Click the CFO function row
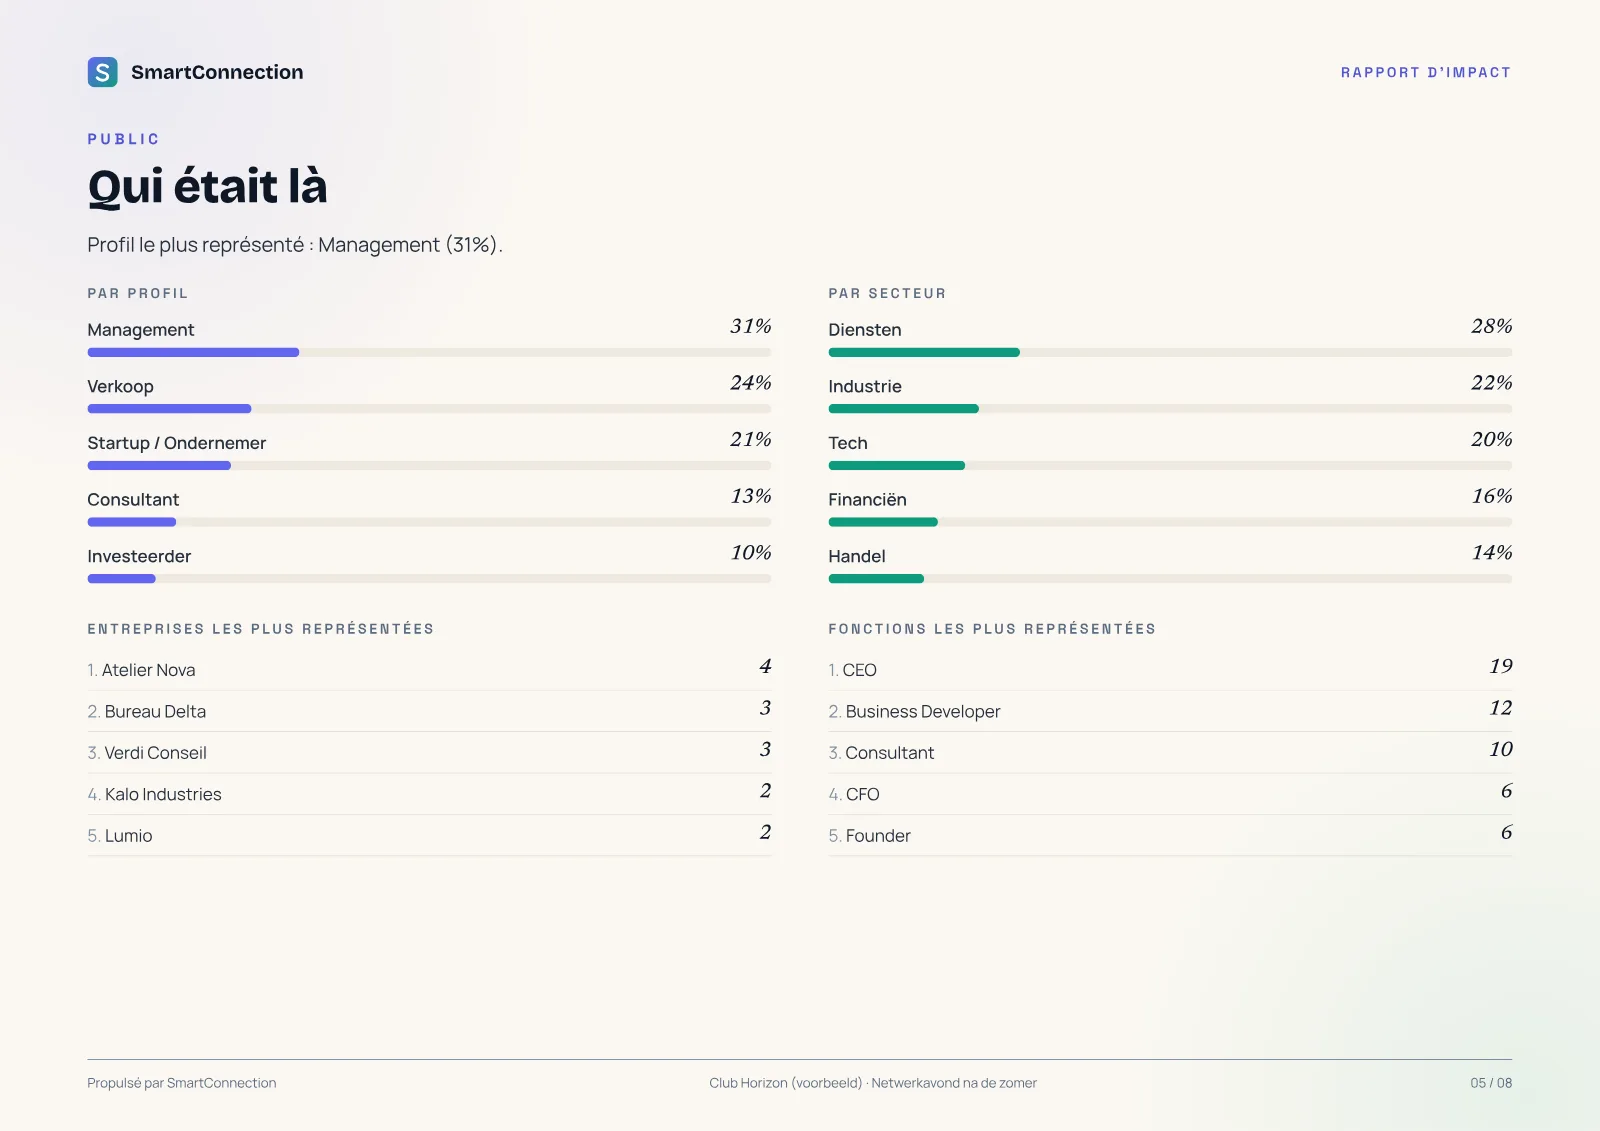The width and height of the screenshot is (1600, 1131). pyautogui.click(x=1170, y=794)
